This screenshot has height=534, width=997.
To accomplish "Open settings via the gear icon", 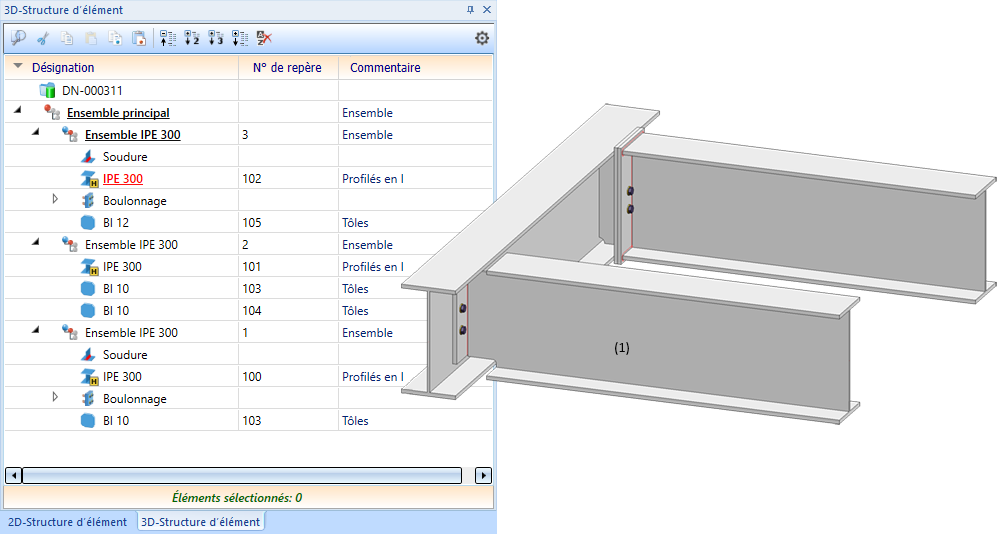I will coord(482,38).
